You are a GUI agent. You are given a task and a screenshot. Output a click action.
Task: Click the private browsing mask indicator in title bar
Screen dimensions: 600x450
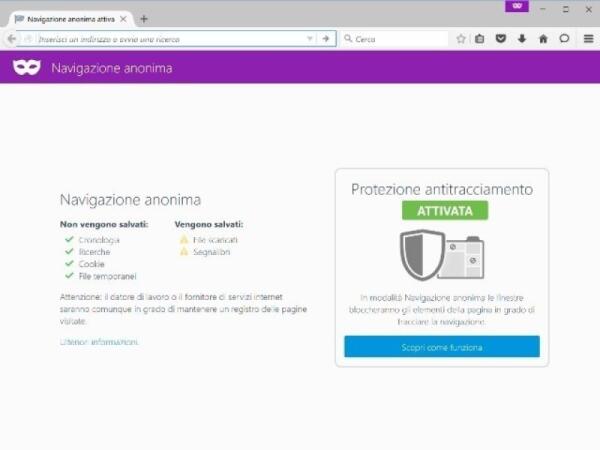[x=517, y=6]
